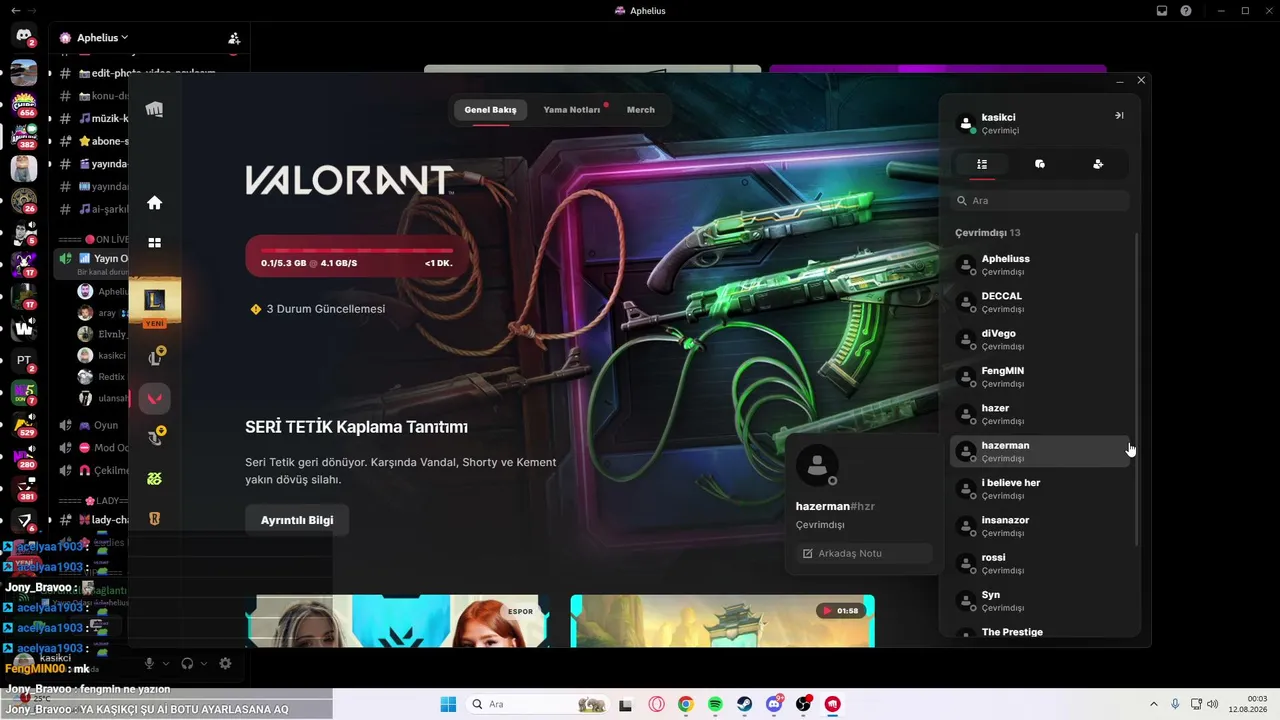Open Opera browser from taskbar
The height and width of the screenshot is (720, 1280).
coord(657,704)
